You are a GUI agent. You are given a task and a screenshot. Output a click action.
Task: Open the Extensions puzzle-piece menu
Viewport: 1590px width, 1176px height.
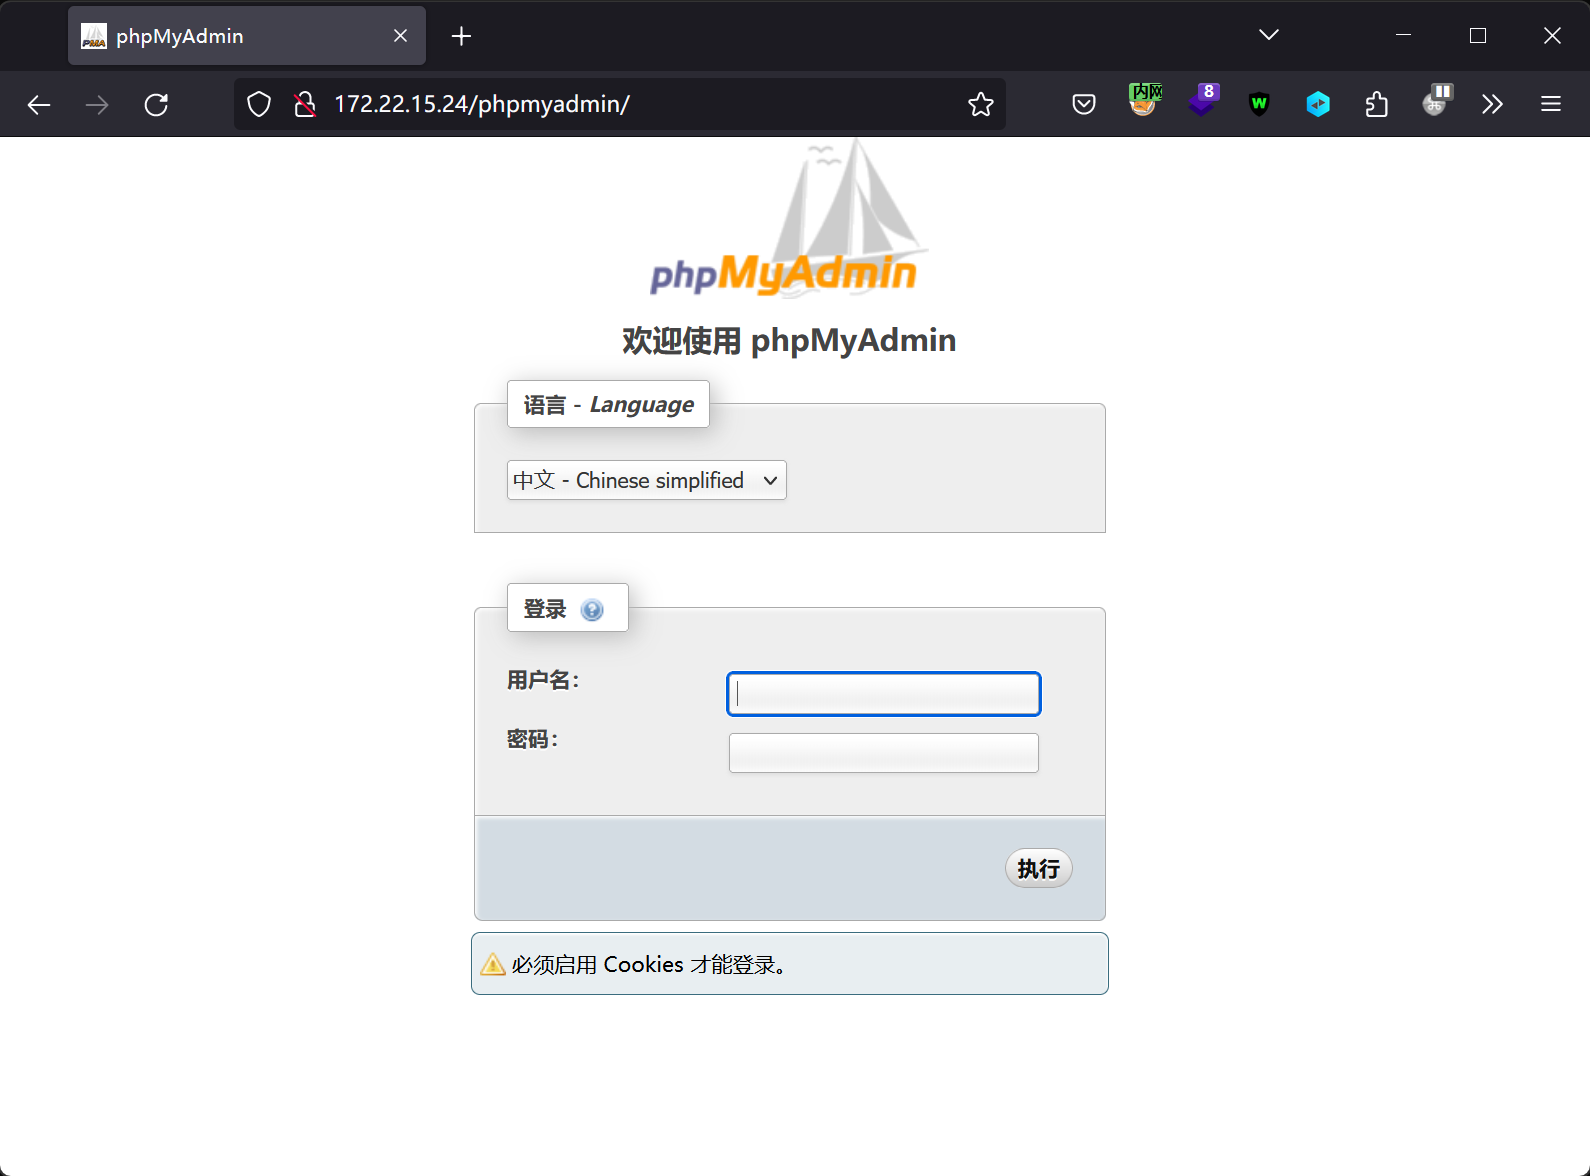(1377, 104)
